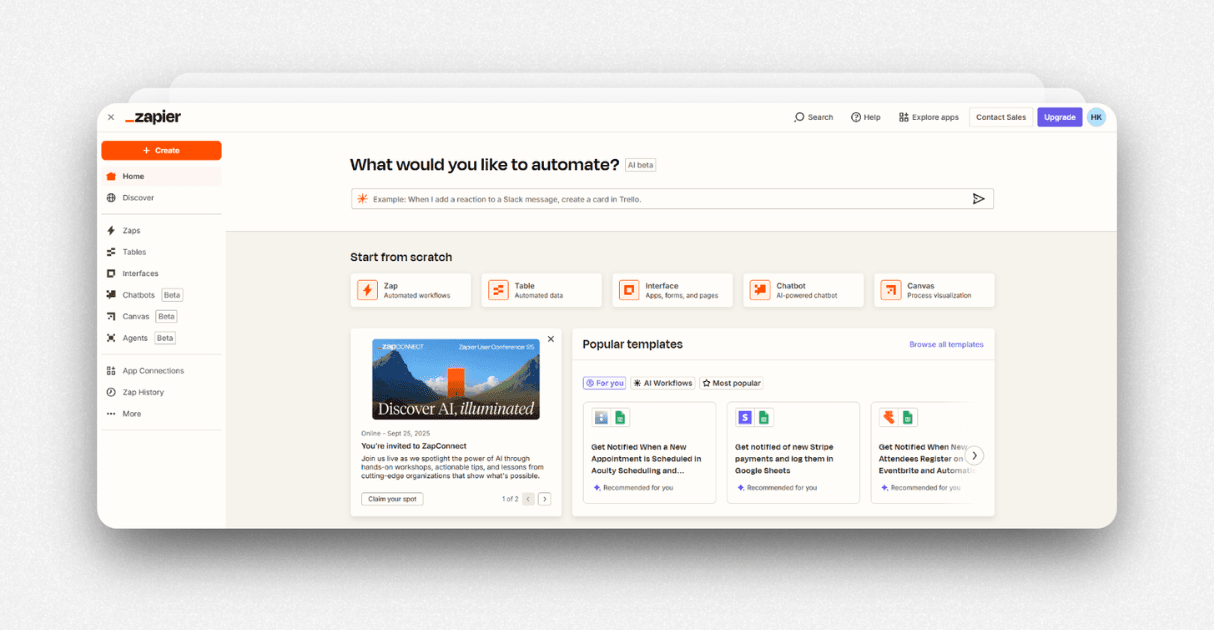
Task: Close the sidebar with the X icon
Action: click(x=111, y=117)
